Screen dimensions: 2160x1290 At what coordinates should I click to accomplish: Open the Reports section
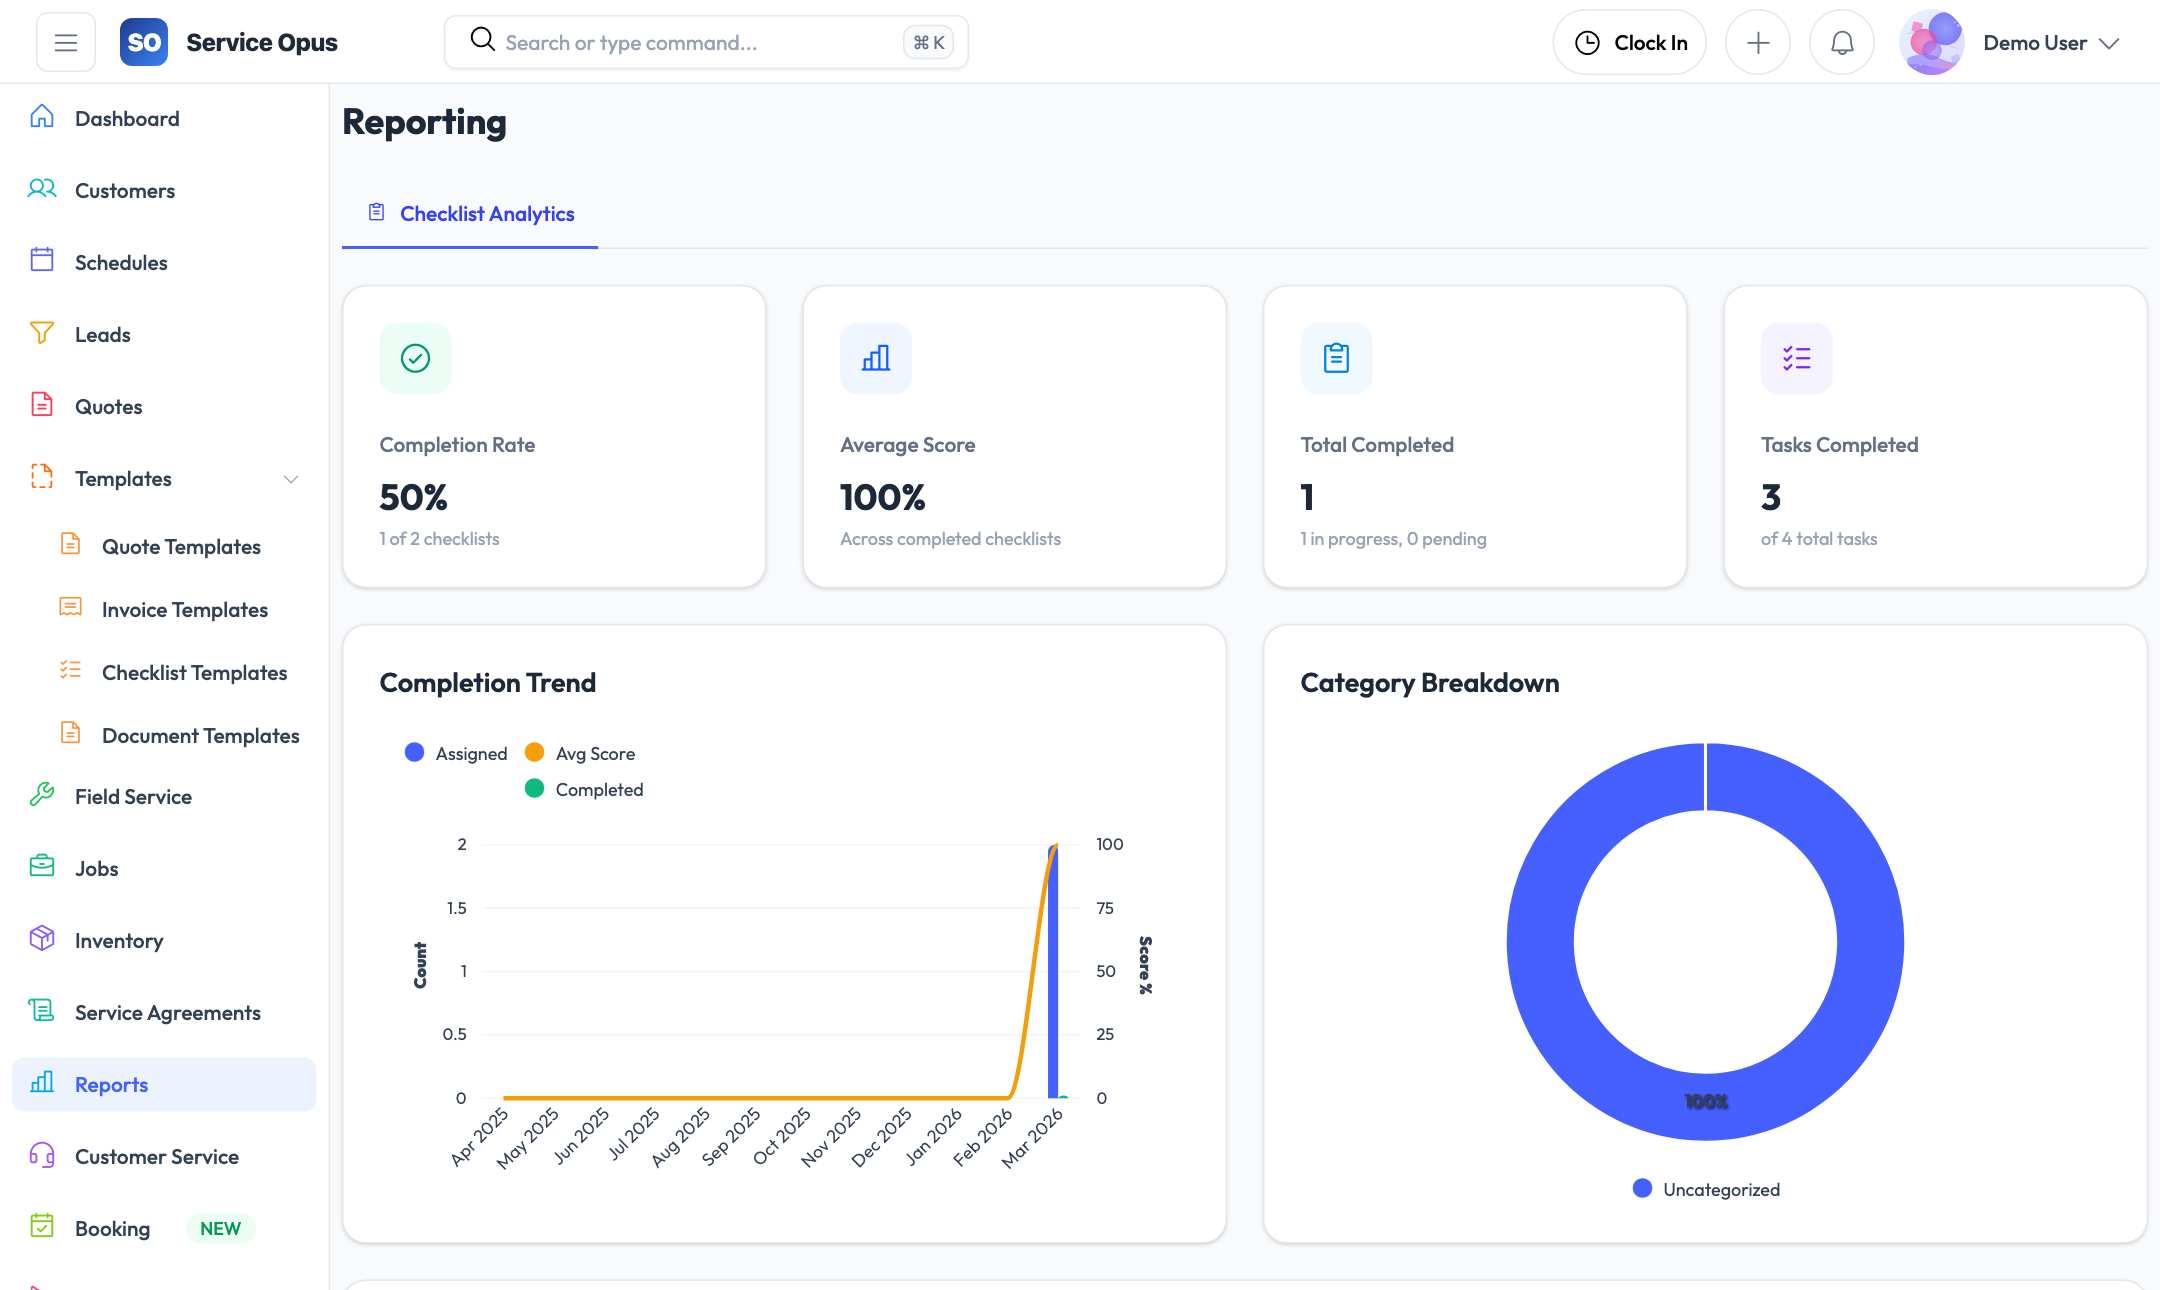(111, 1084)
